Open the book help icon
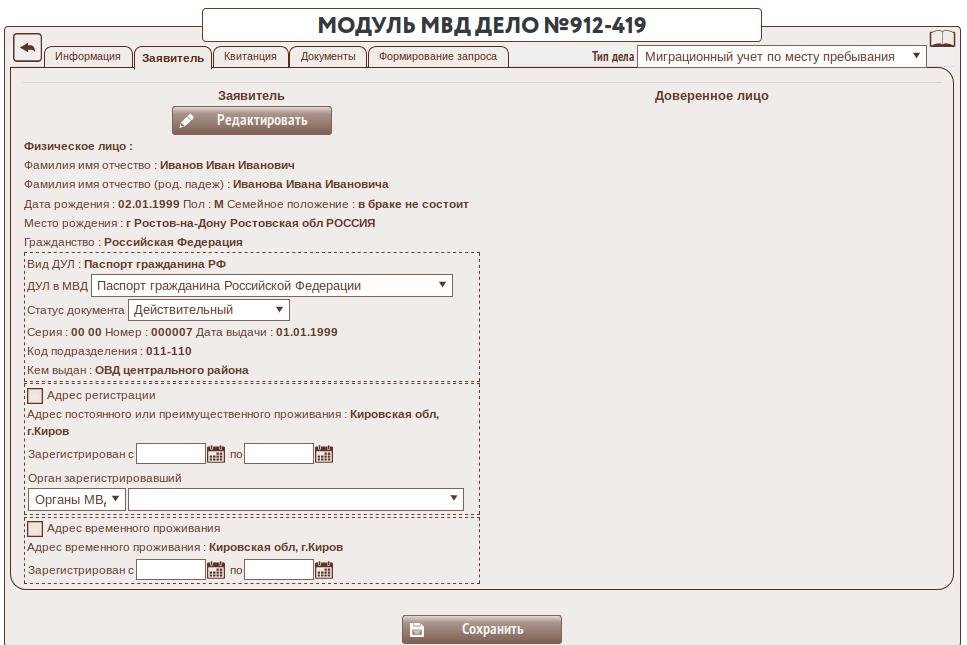This screenshot has width=967, height=645. [942, 40]
